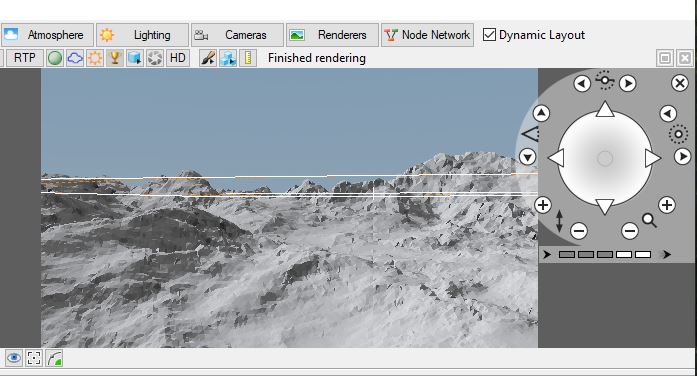Image resolution: width=697 pixels, height=376 pixels.
Task: Open the Atmosphere tab
Action: coord(47,35)
